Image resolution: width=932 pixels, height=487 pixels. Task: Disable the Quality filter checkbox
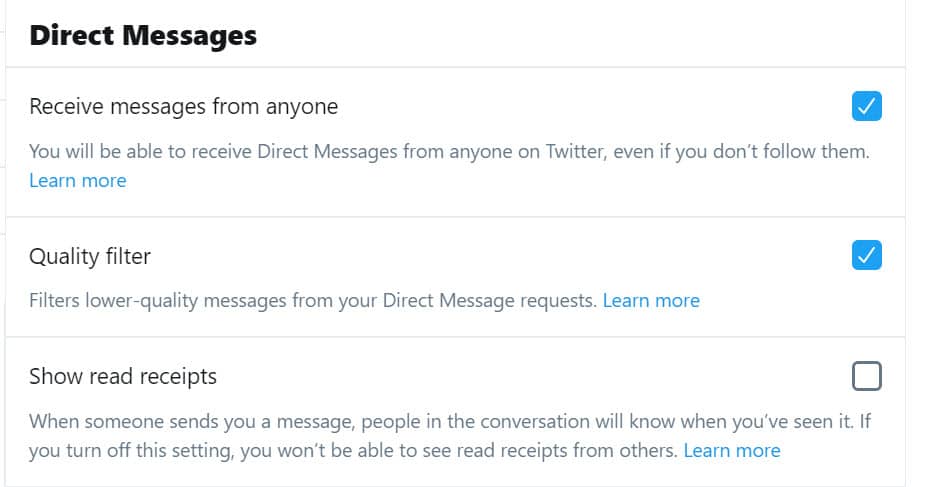point(867,256)
